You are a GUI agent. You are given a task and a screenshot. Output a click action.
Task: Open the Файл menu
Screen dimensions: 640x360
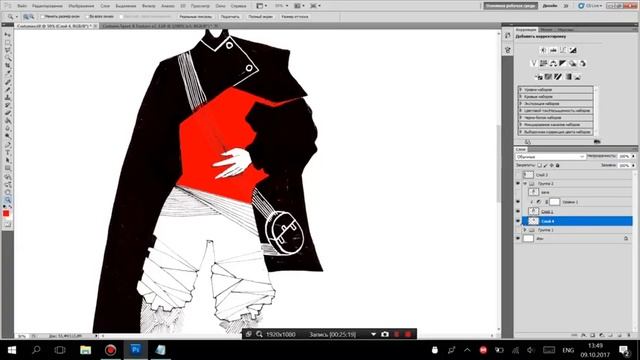coord(22,6)
